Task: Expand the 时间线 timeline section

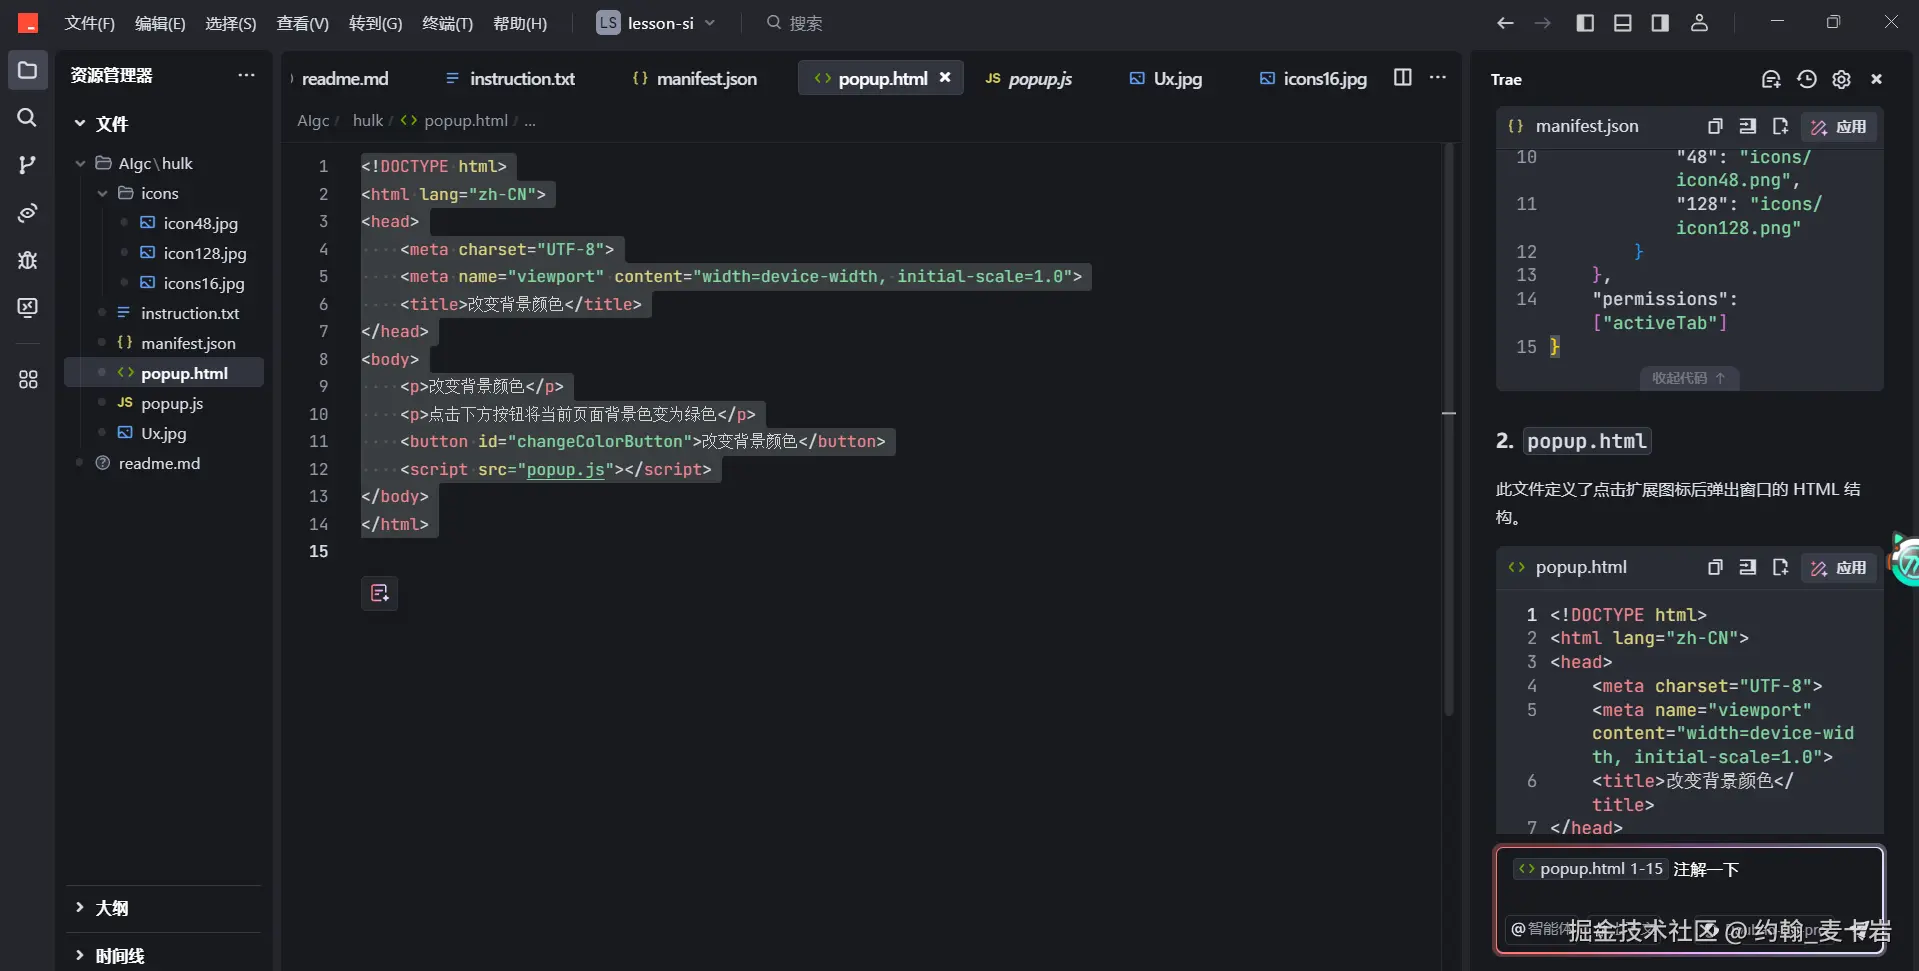Action: coord(80,955)
